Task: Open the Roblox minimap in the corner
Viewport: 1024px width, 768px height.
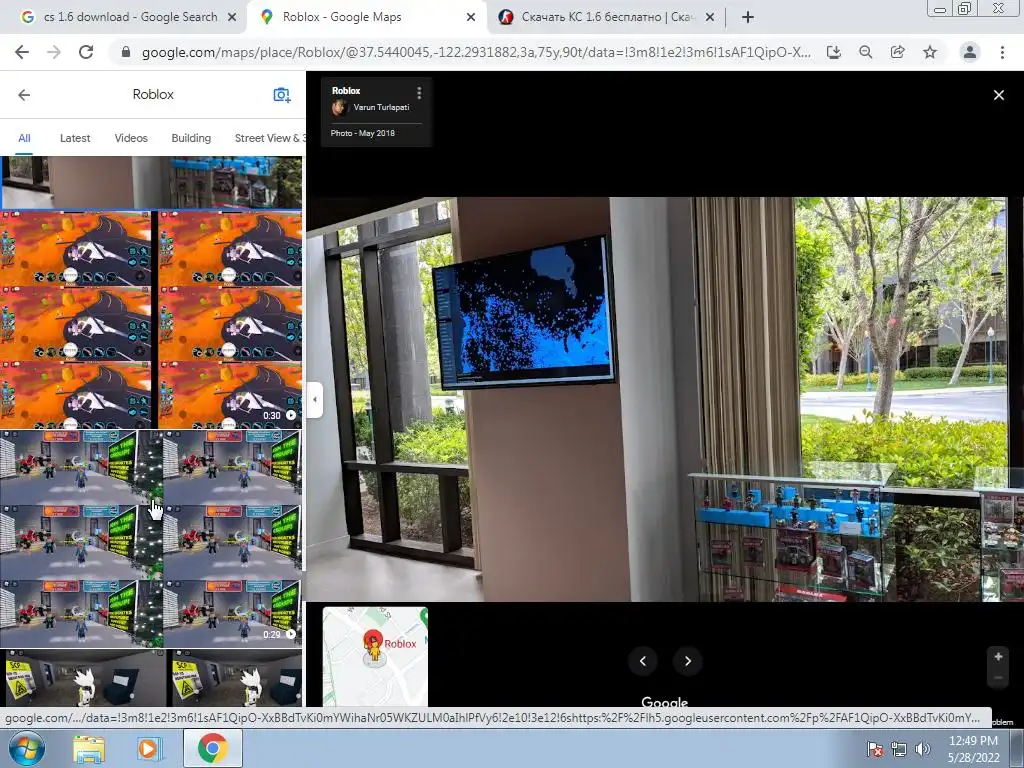Action: [376, 656]
